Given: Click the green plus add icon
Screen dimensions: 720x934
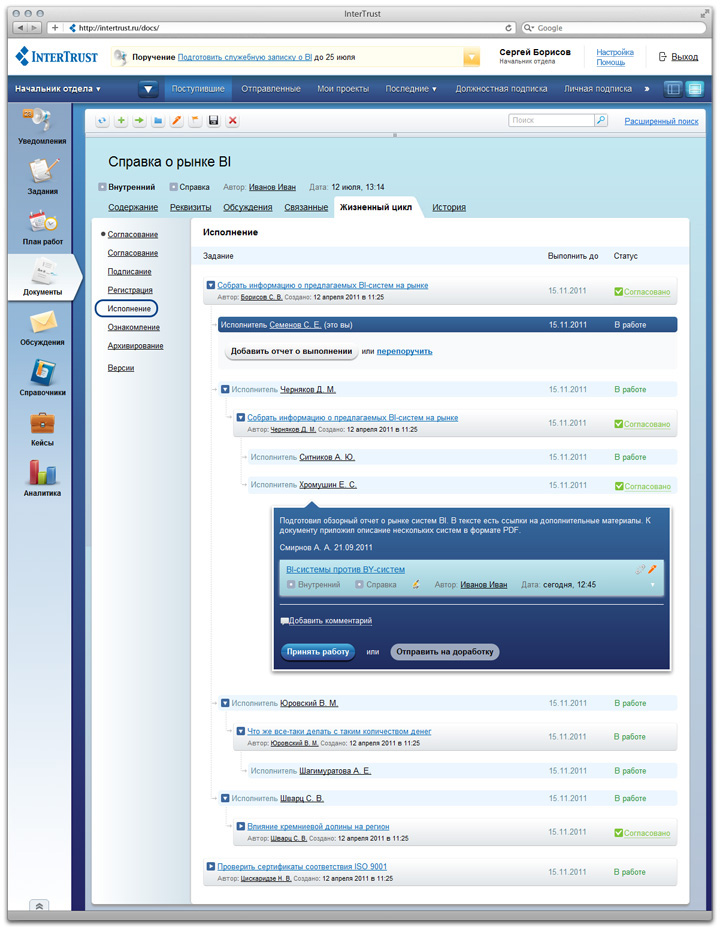Looking at the screenshot, I should [121, 121].
